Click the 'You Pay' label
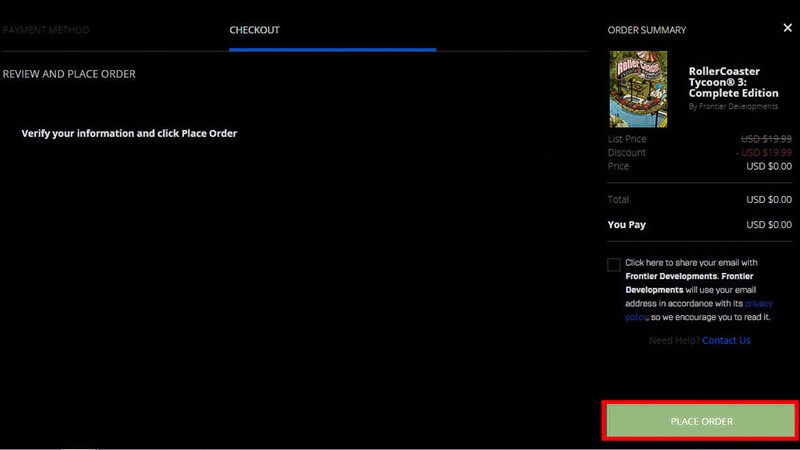 pos(627,224)
